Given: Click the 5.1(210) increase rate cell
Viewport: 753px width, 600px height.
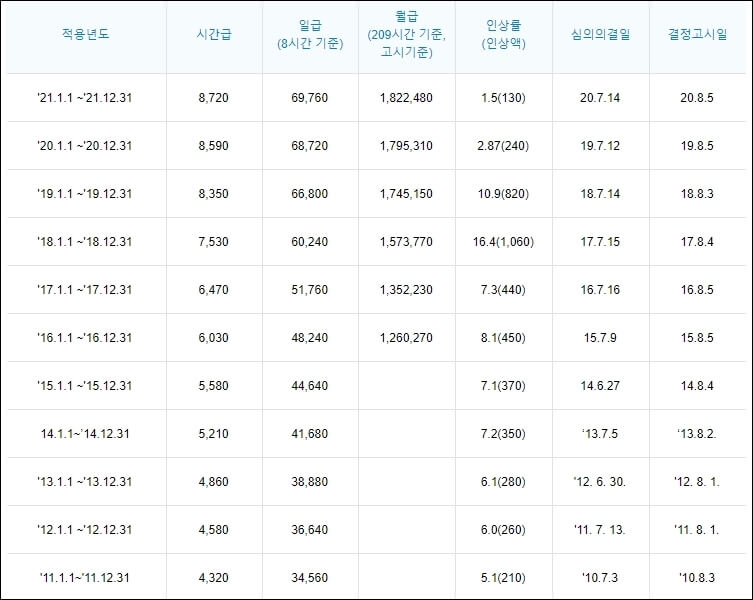Looking at the screenshot, I should click(503, 578).
